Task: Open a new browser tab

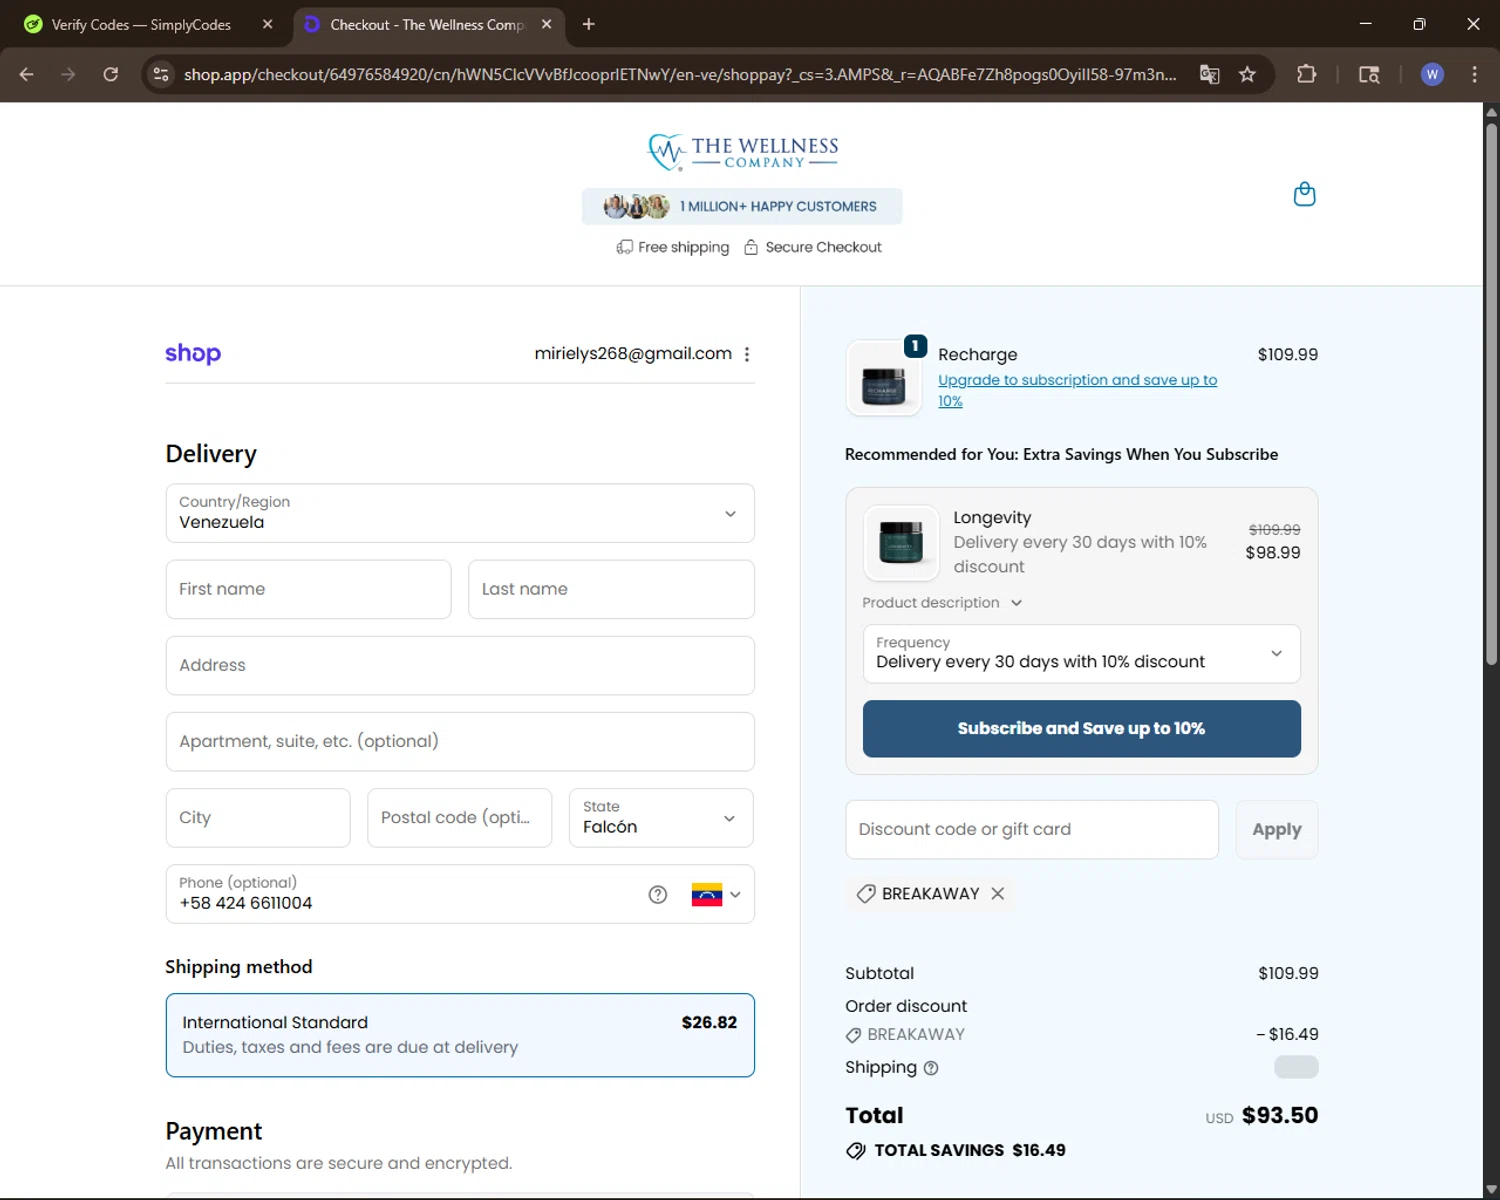Action: coord(589,24)
